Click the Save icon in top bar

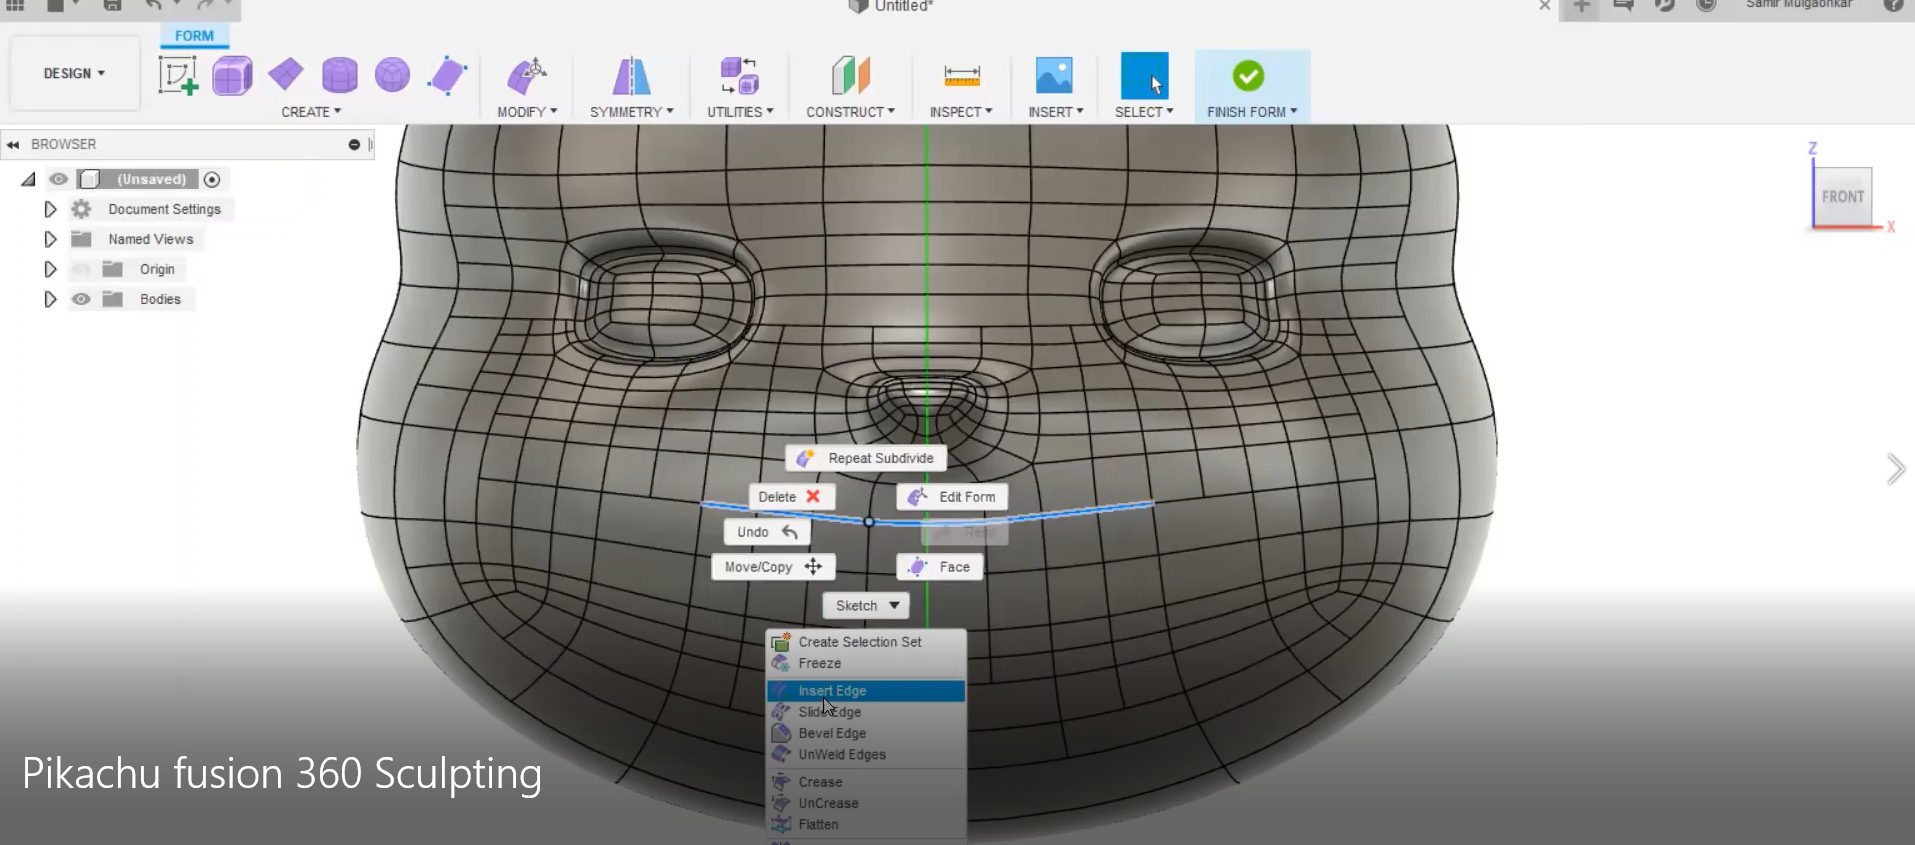point(112,5)
